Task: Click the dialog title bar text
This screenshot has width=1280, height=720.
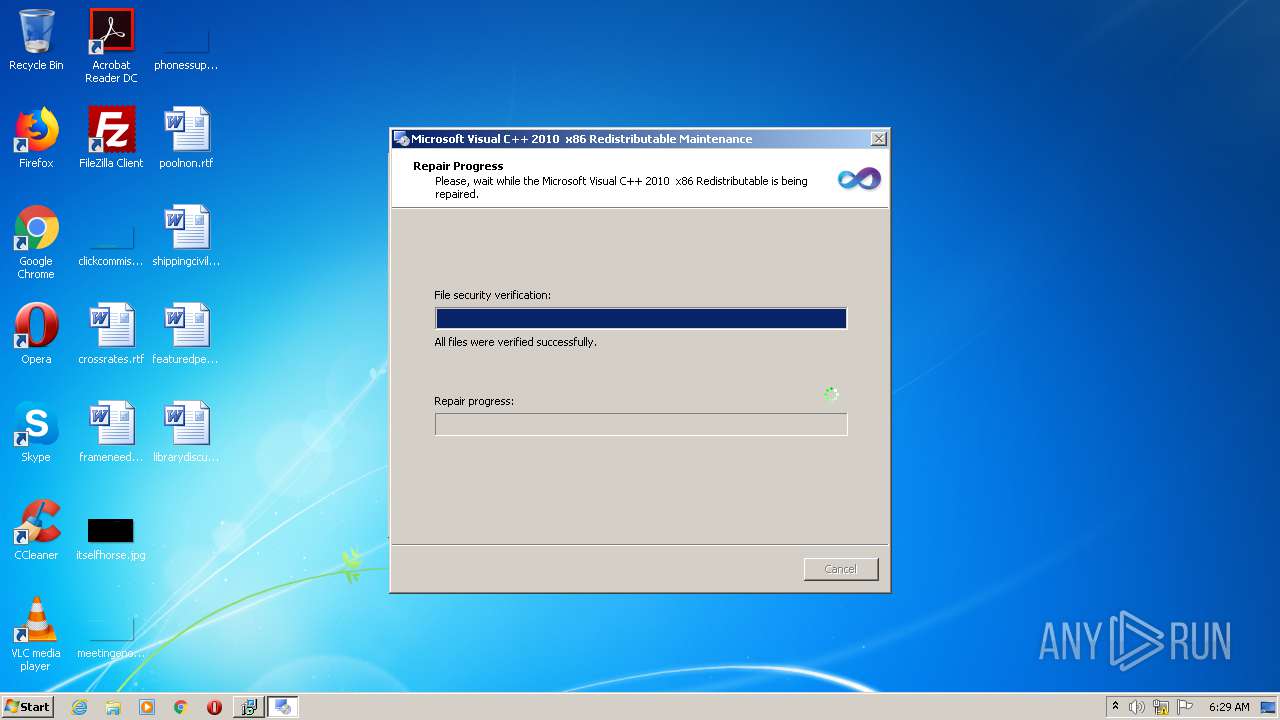Action: tap(581, 139)
